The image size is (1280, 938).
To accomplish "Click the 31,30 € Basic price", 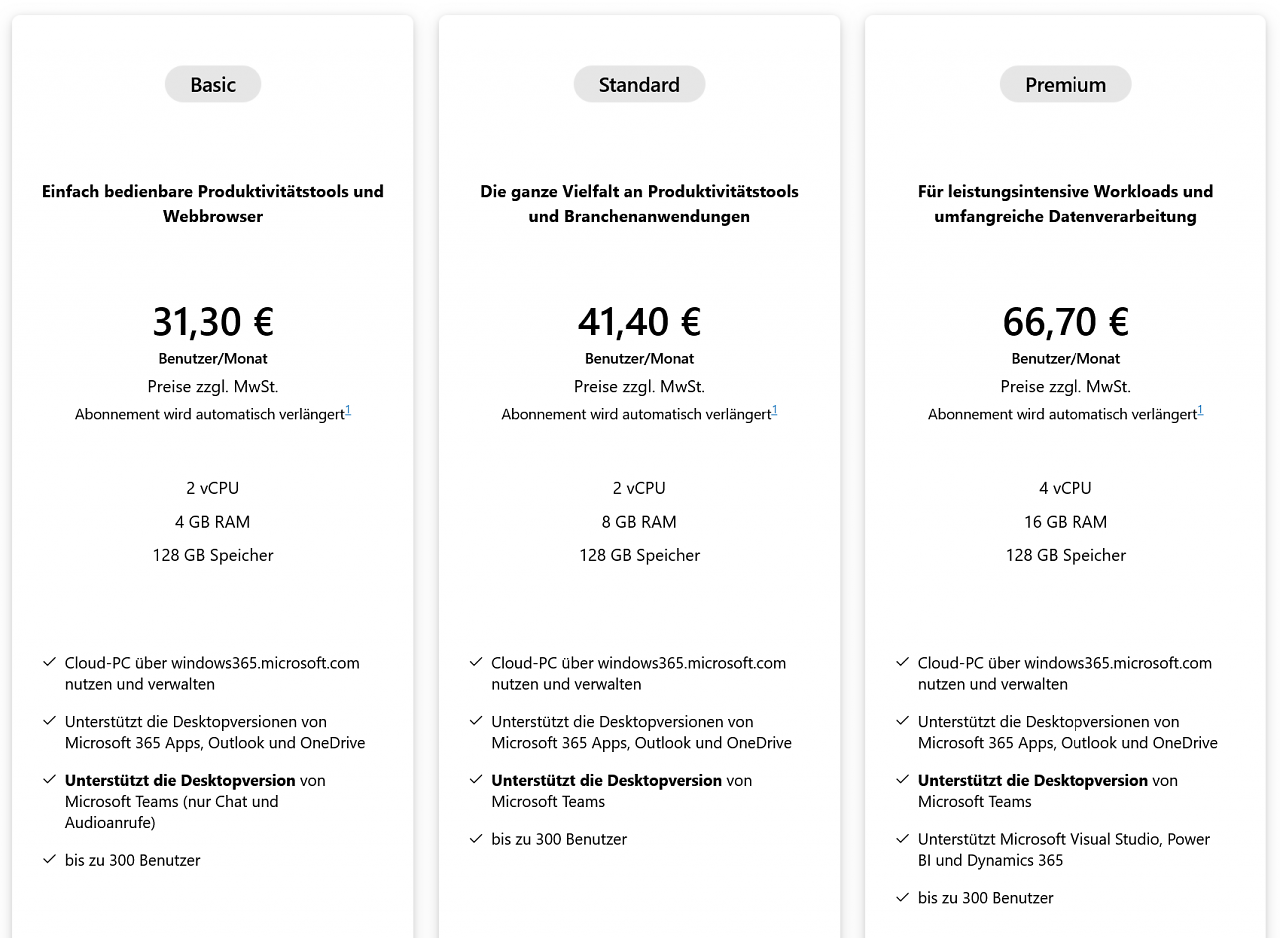I will (213, 322).
